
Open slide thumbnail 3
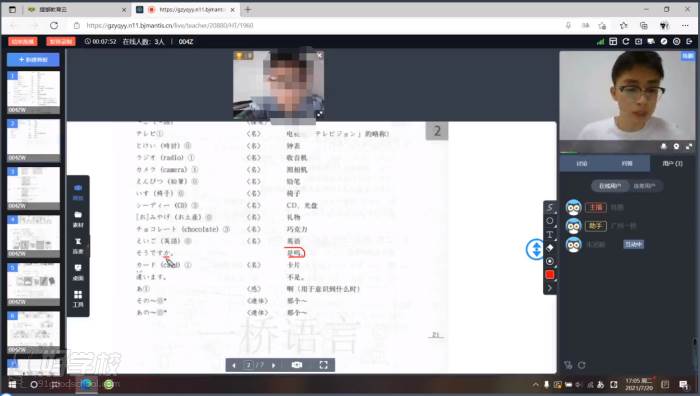(x=33, y=188)
